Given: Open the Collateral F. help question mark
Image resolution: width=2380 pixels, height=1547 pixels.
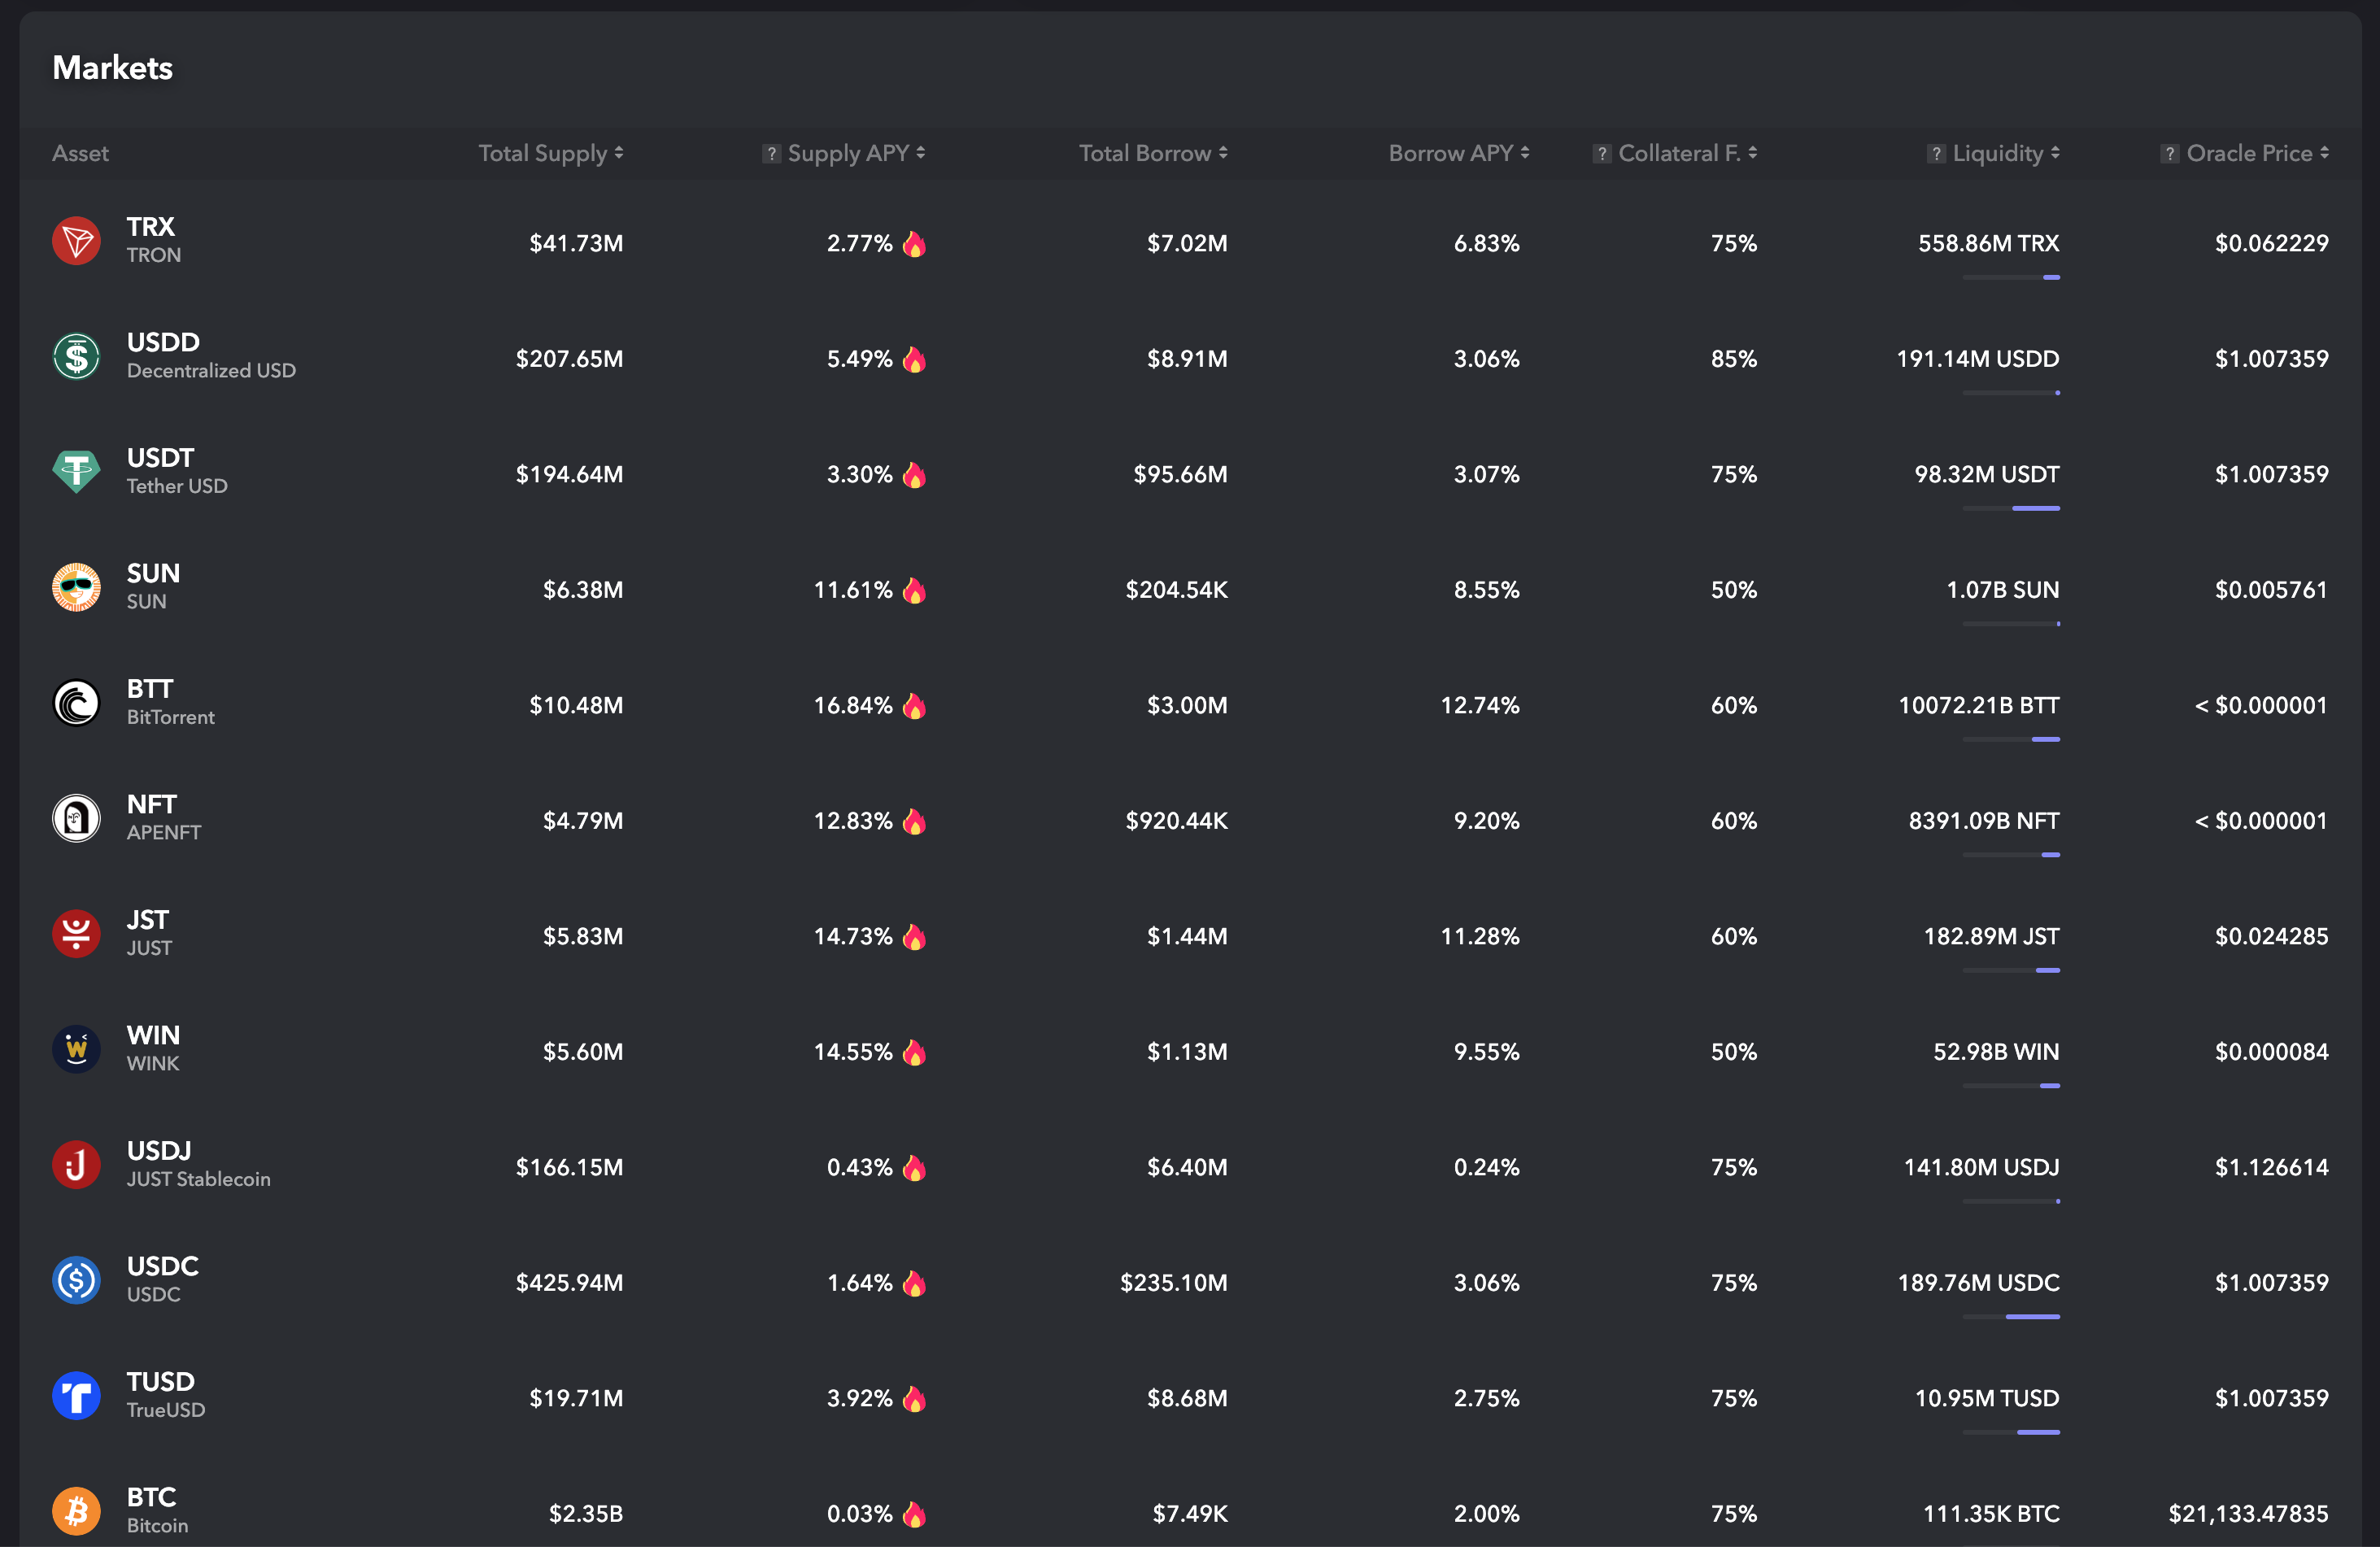Looking at the screenshot, I should [1602, 154].
